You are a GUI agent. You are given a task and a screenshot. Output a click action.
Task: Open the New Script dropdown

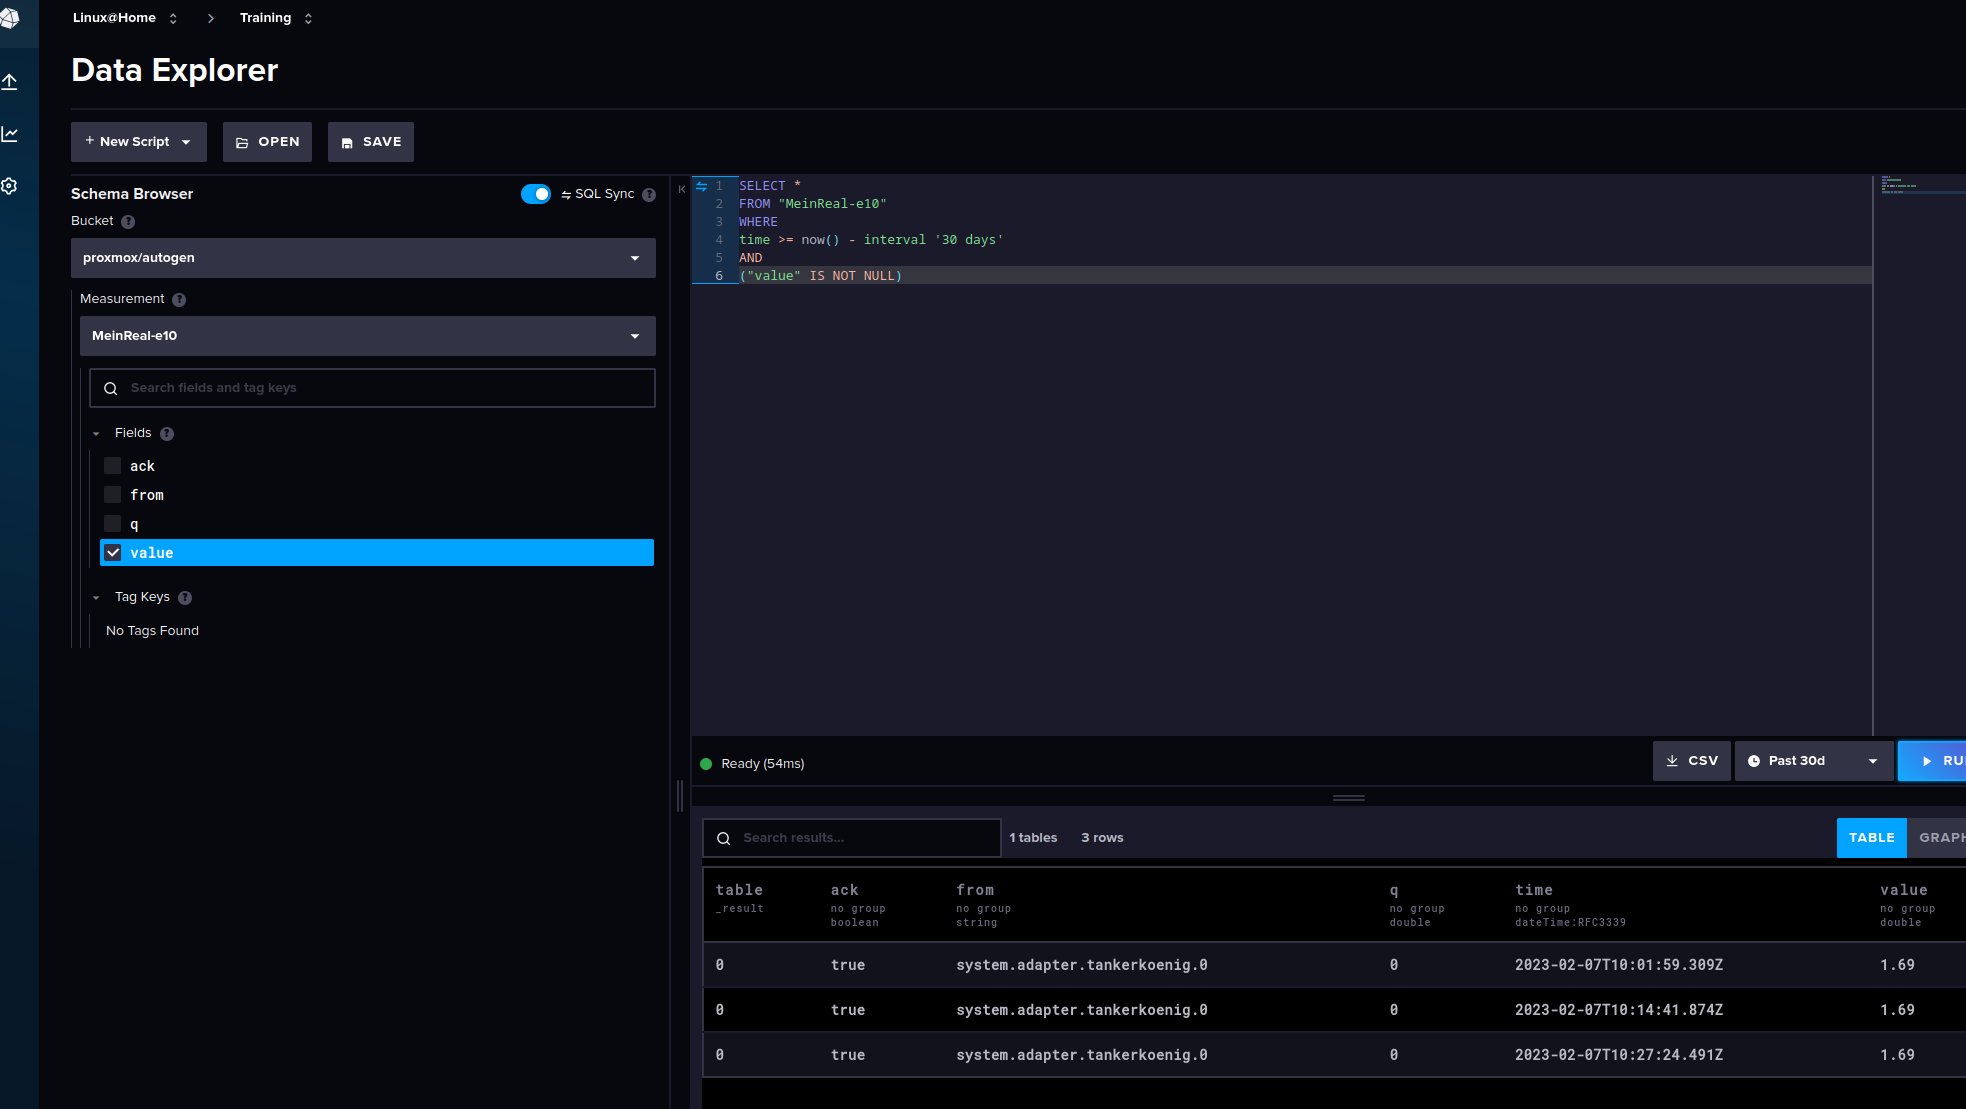139,142
